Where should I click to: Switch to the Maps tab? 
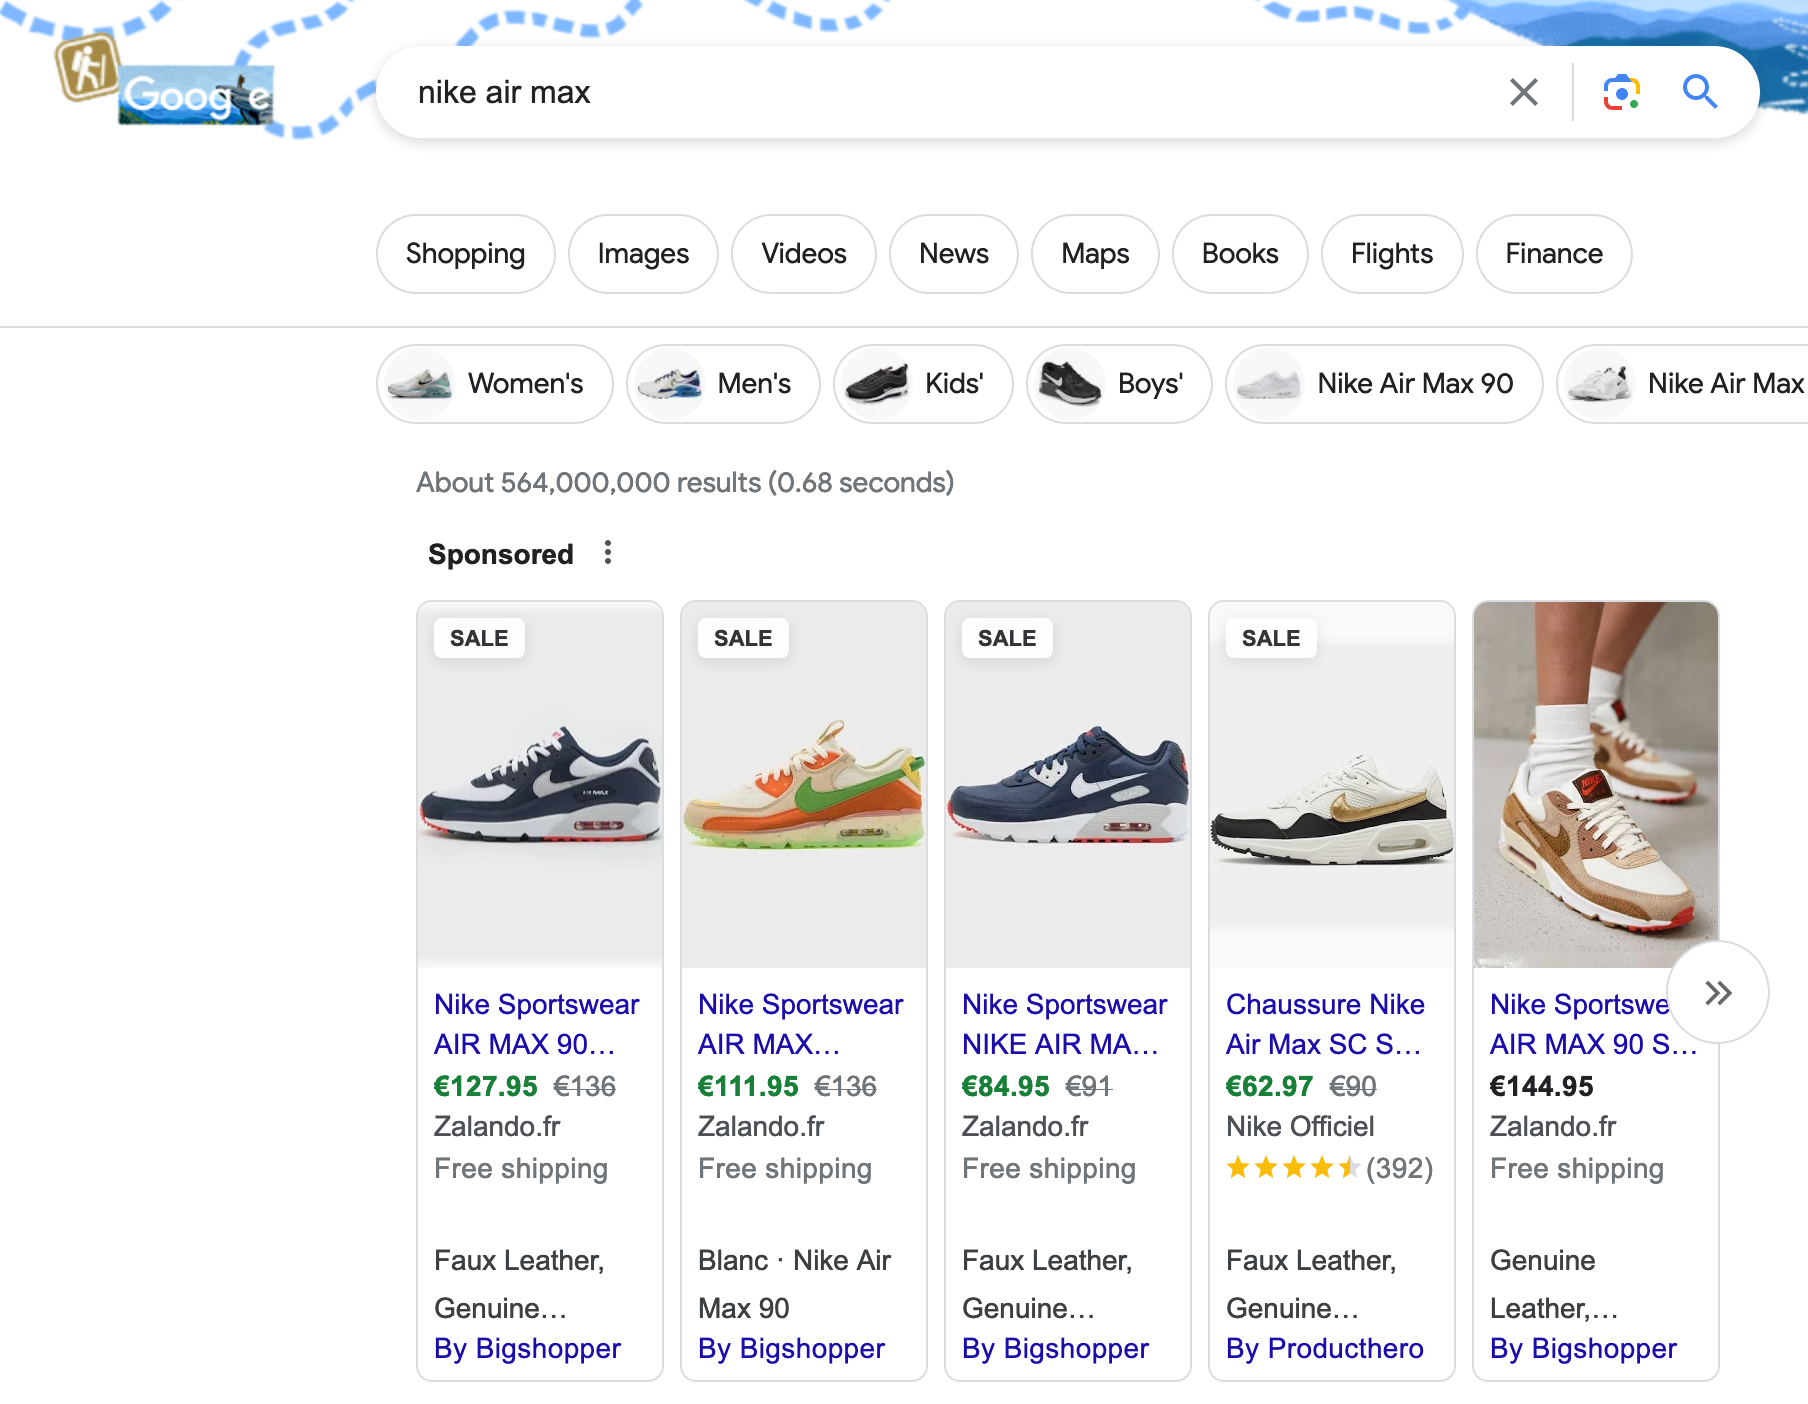pyautogui.click(x=1095, y=254)
